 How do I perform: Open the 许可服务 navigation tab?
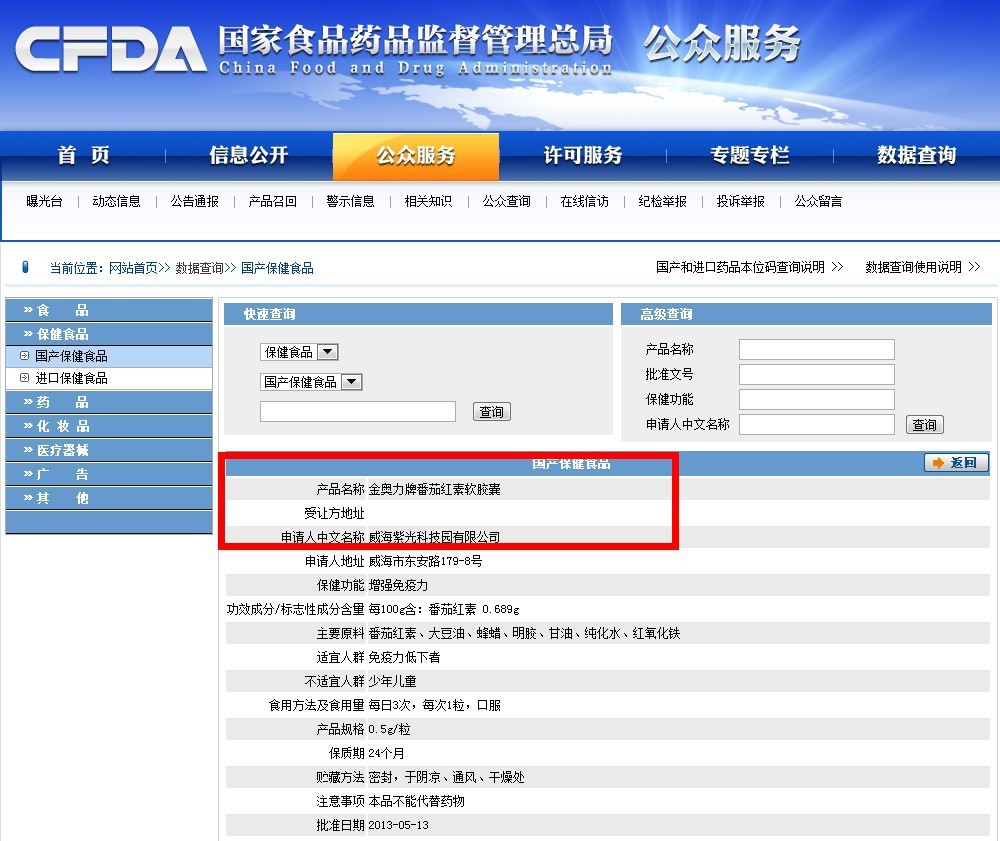tap(583, 155)
